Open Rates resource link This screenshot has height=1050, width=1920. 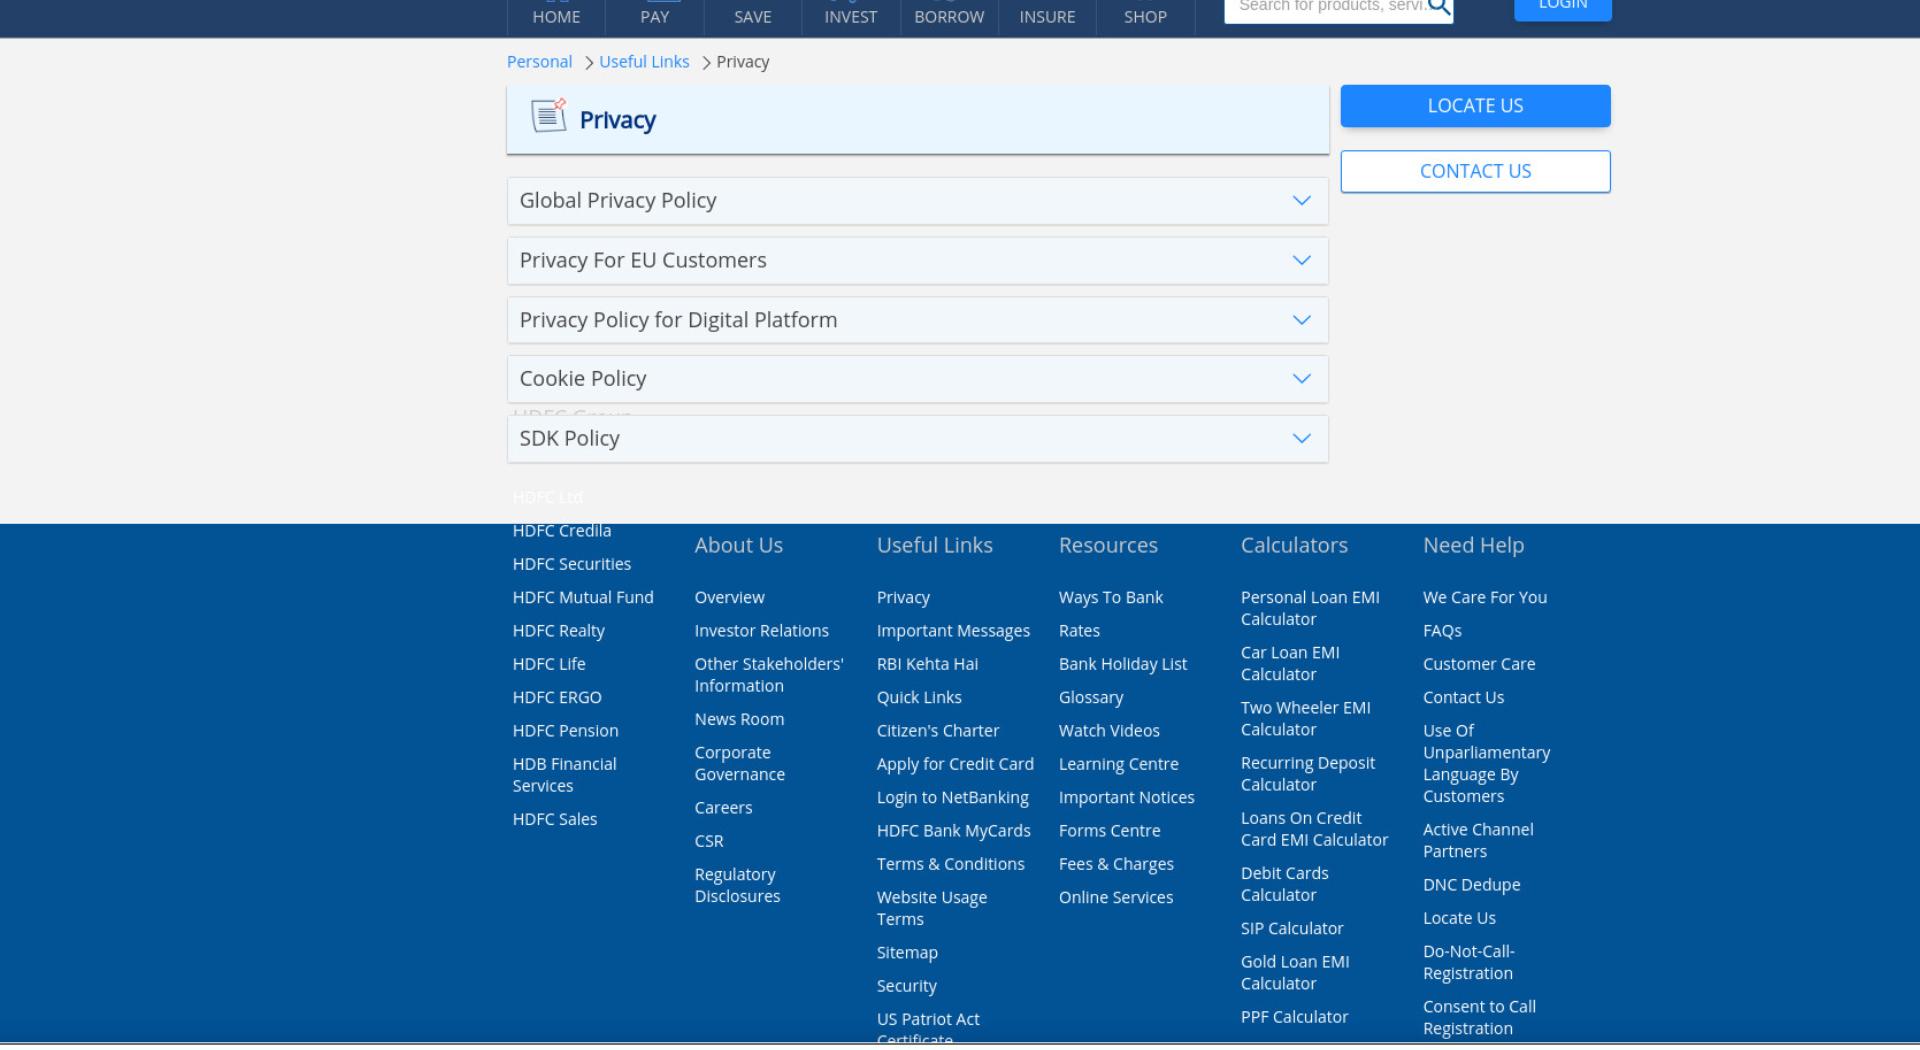pyautogui.click(x=1079, y=631)
